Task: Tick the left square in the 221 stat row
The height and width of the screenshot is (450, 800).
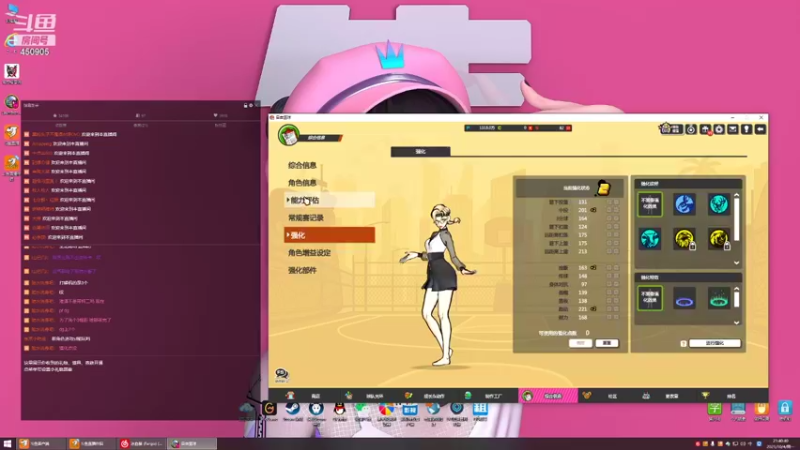Action: [609, 309]
